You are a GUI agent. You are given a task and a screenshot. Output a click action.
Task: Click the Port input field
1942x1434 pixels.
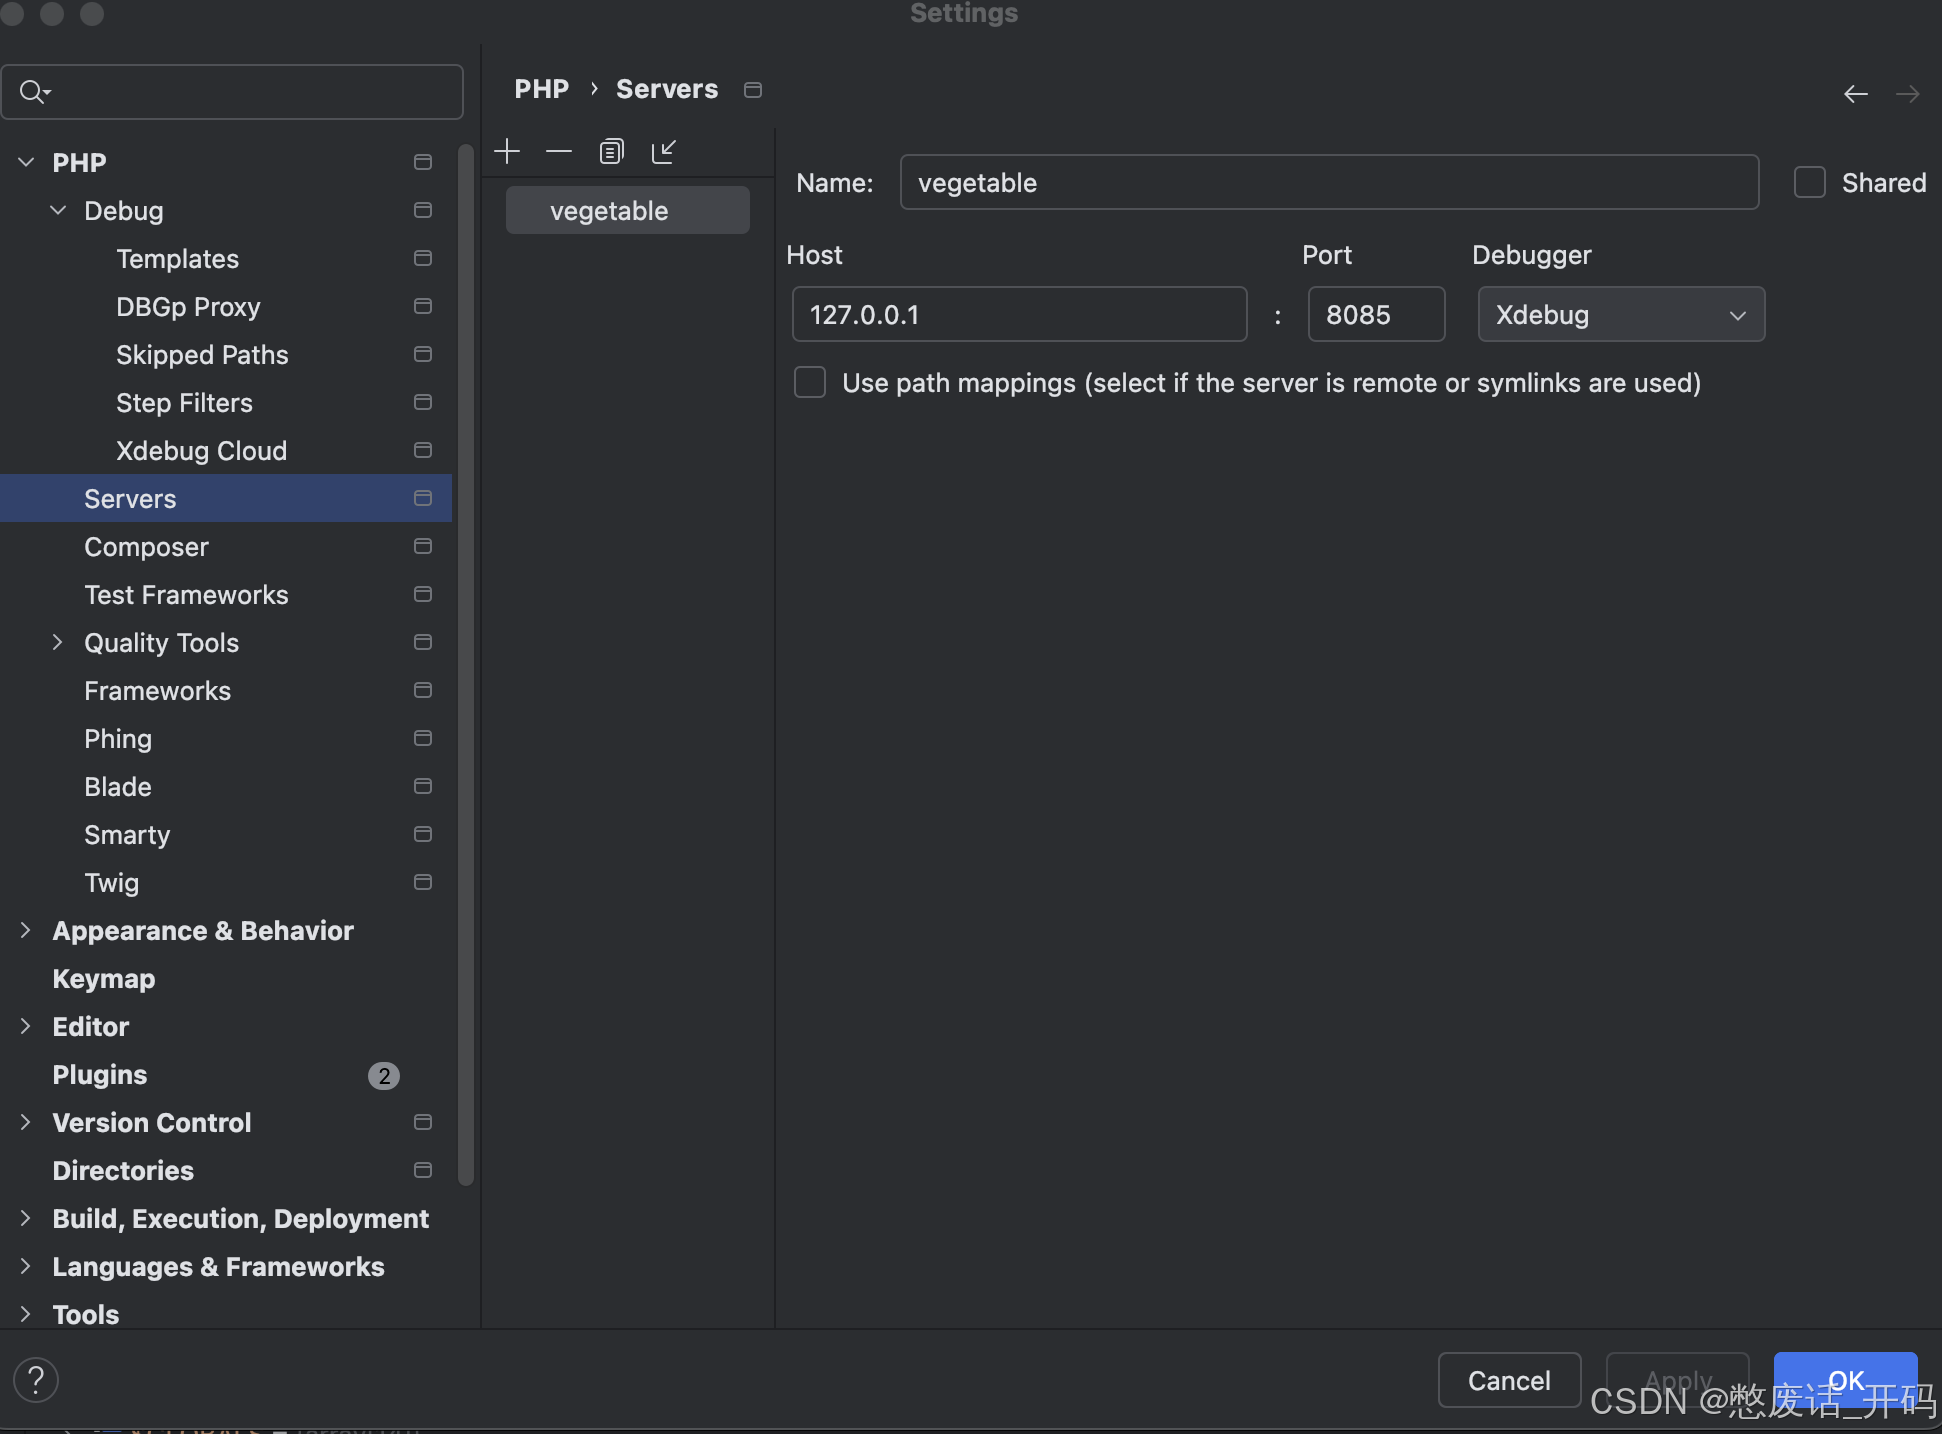1375,314
